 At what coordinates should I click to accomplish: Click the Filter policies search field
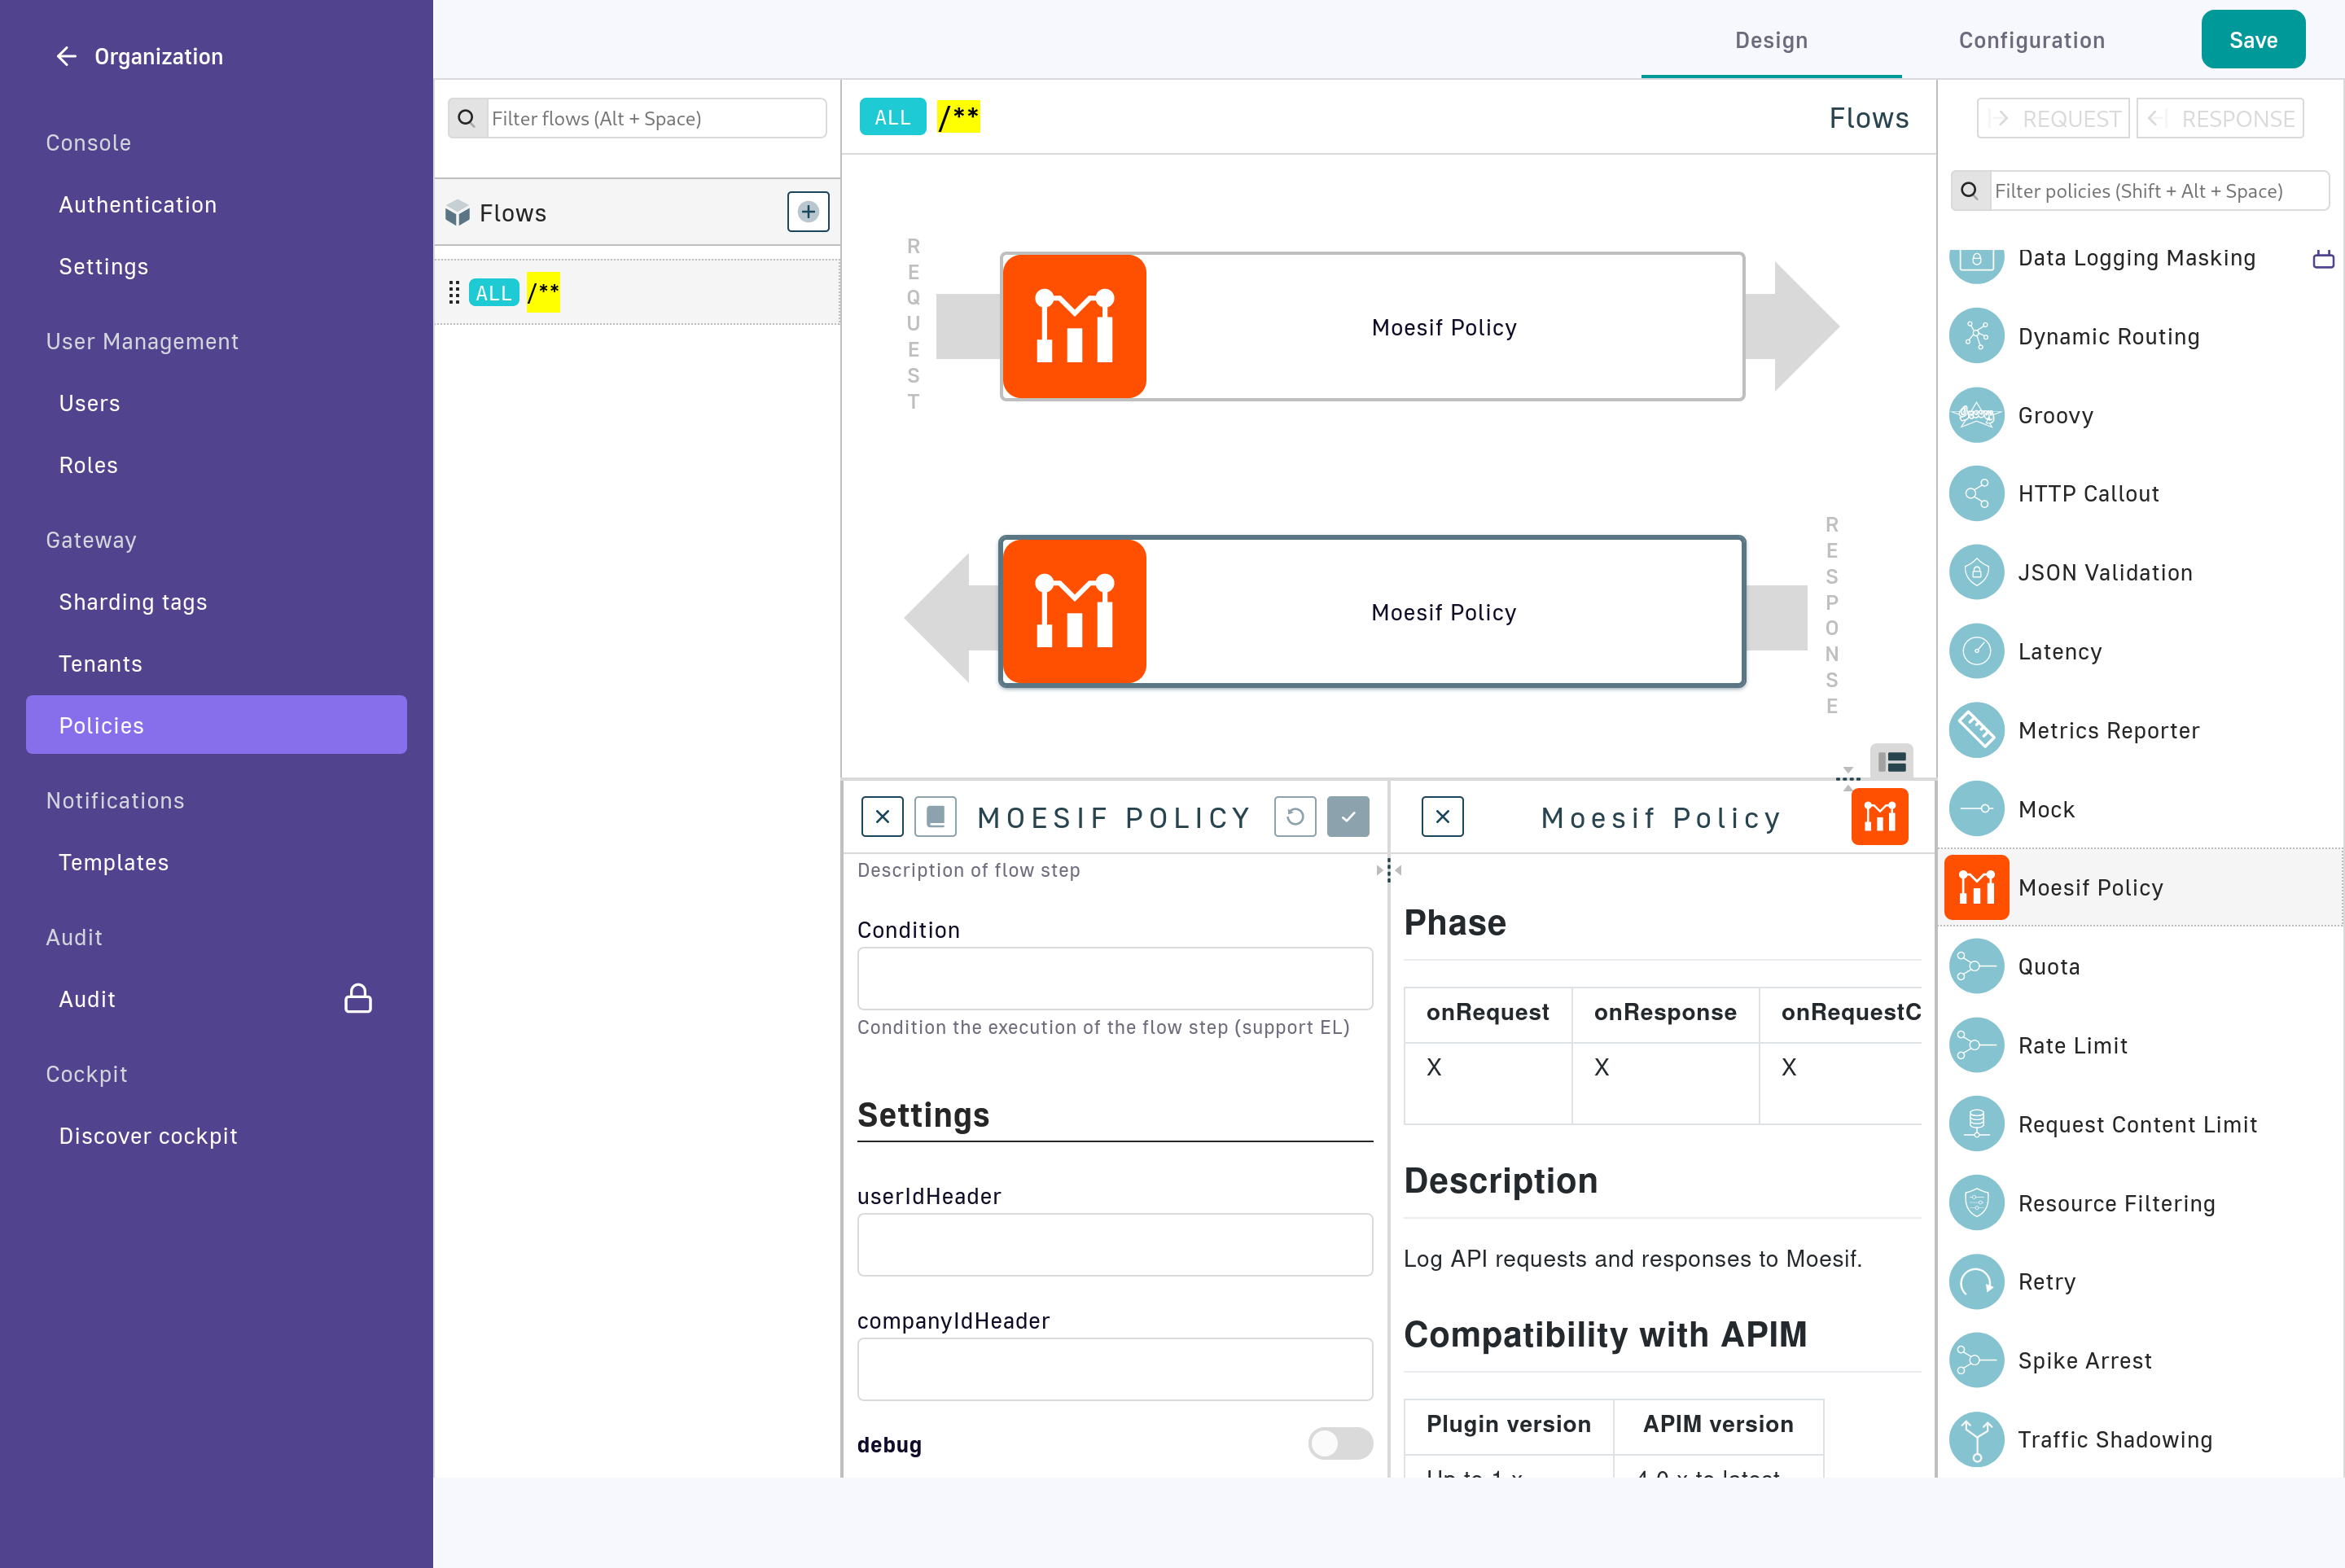(x=2159, y=190)
